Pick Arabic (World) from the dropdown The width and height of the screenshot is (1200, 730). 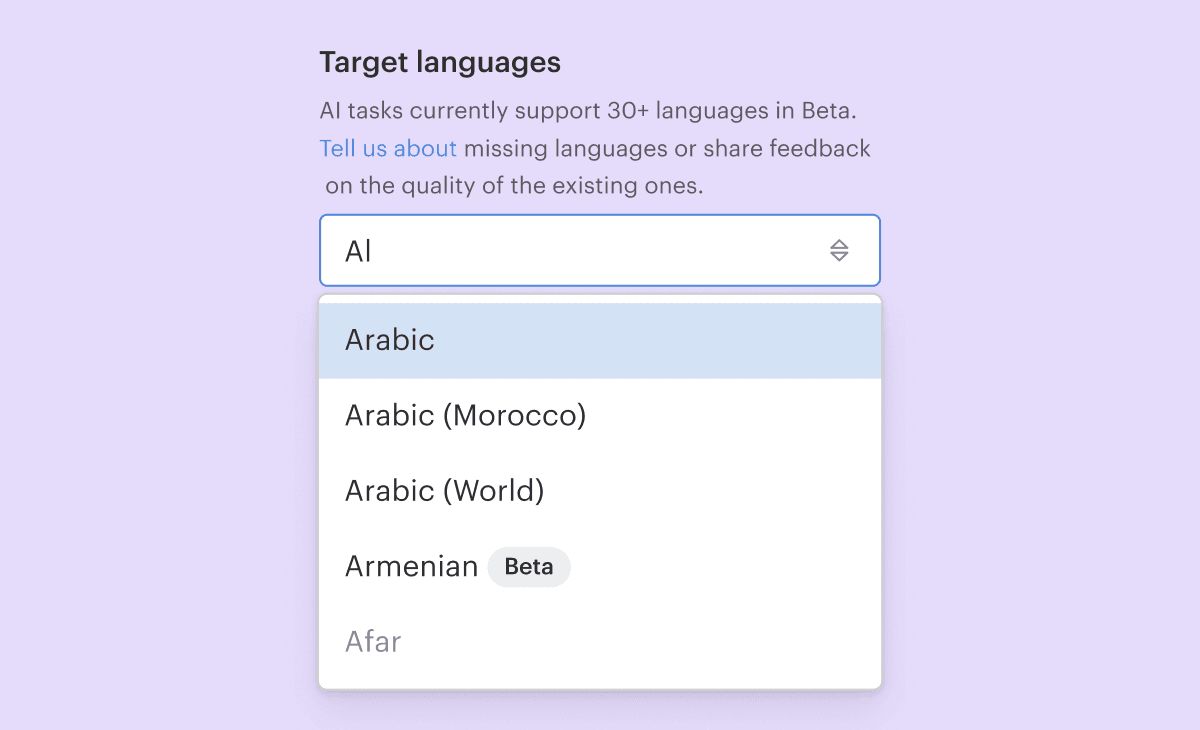444,491
